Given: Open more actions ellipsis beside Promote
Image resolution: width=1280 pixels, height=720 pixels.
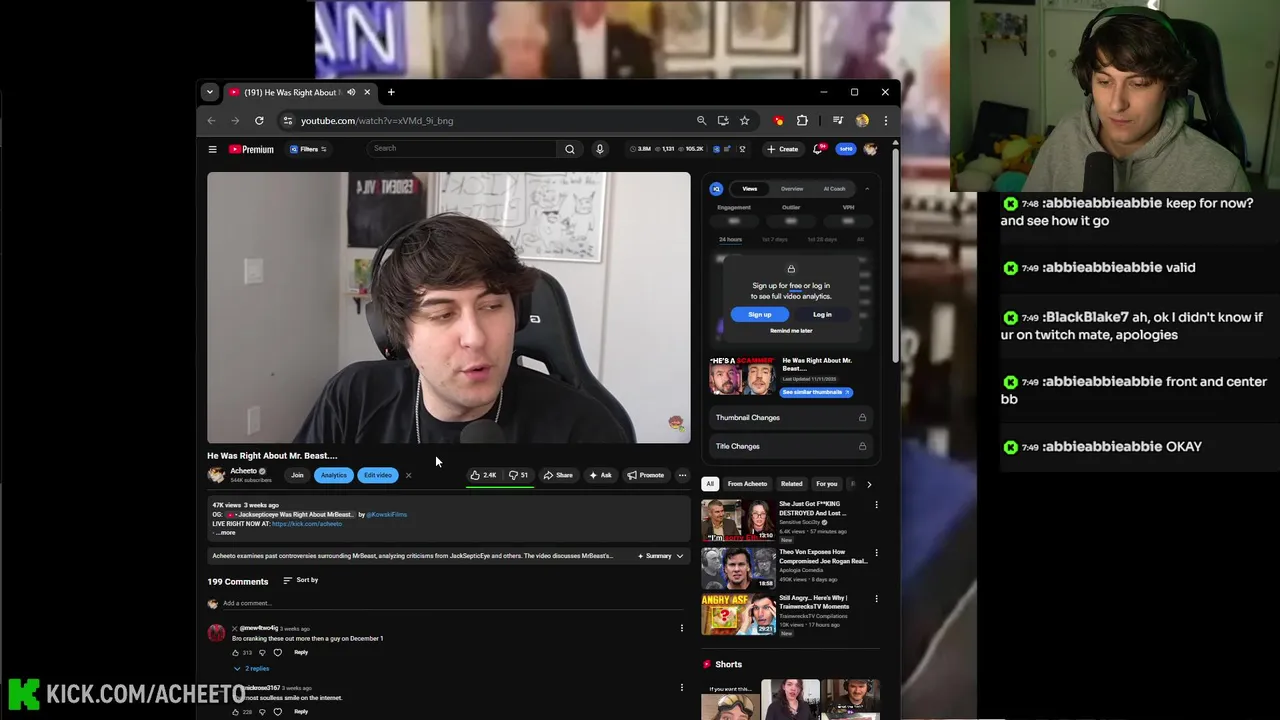Looking at the screenshot, I should (682, 475).
